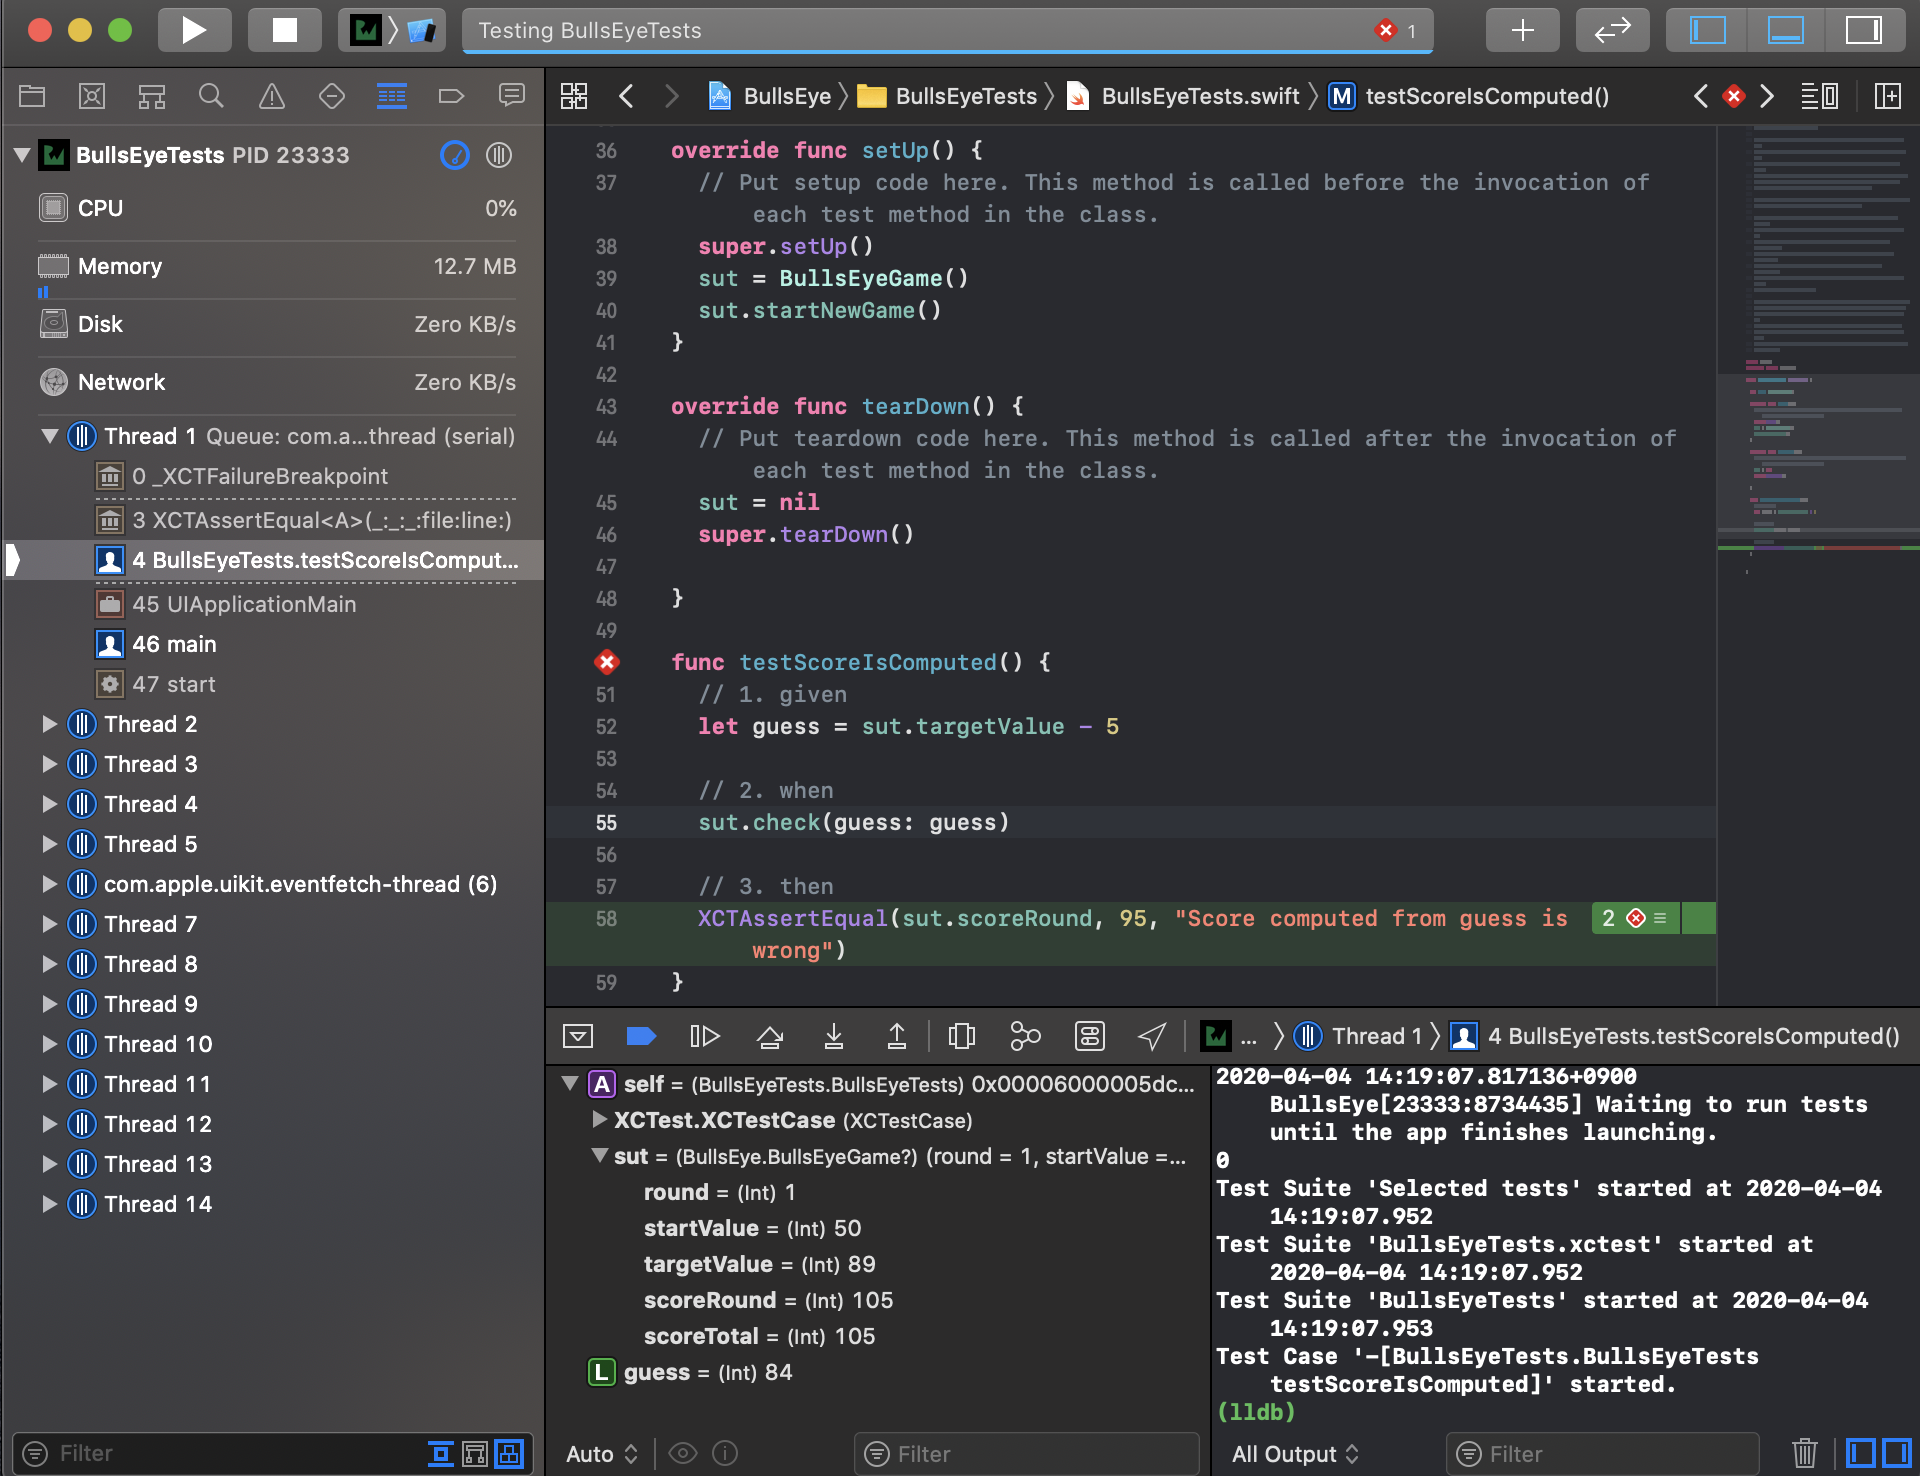The width and height of the screenshot is (1920, 1476).
Task: Open the All Output dropdown
Action: point(1295,1454)
